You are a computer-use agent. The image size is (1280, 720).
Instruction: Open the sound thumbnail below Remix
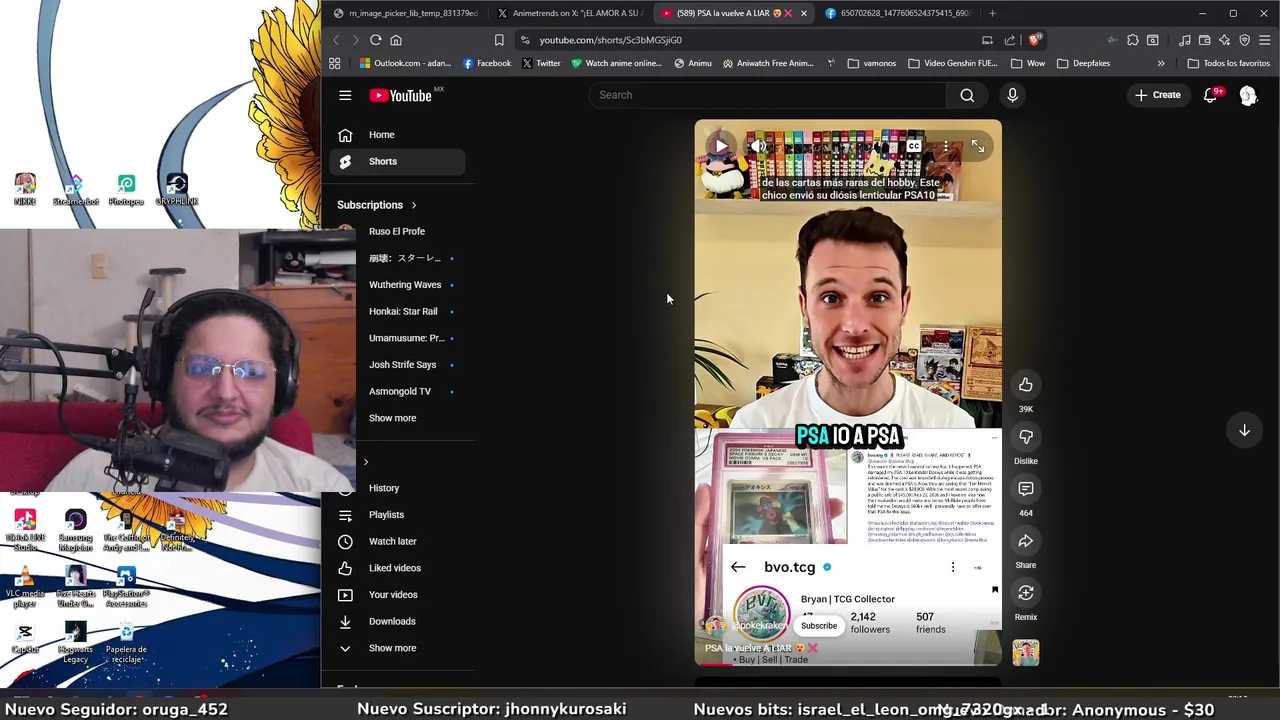[x=1026, y=653]
